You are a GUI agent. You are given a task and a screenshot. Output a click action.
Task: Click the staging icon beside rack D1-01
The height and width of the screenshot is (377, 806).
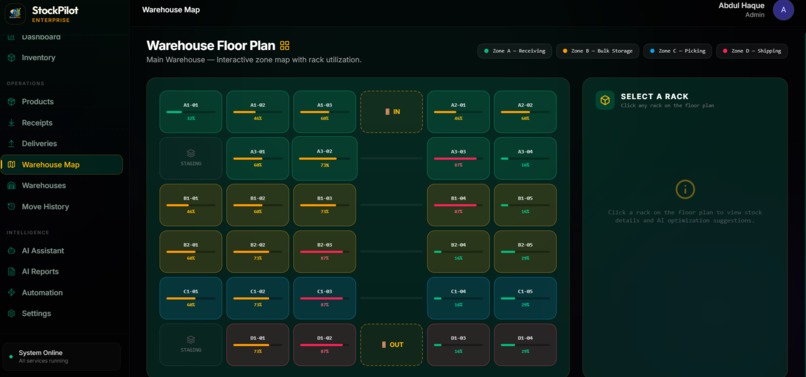(x=191, y=339)
